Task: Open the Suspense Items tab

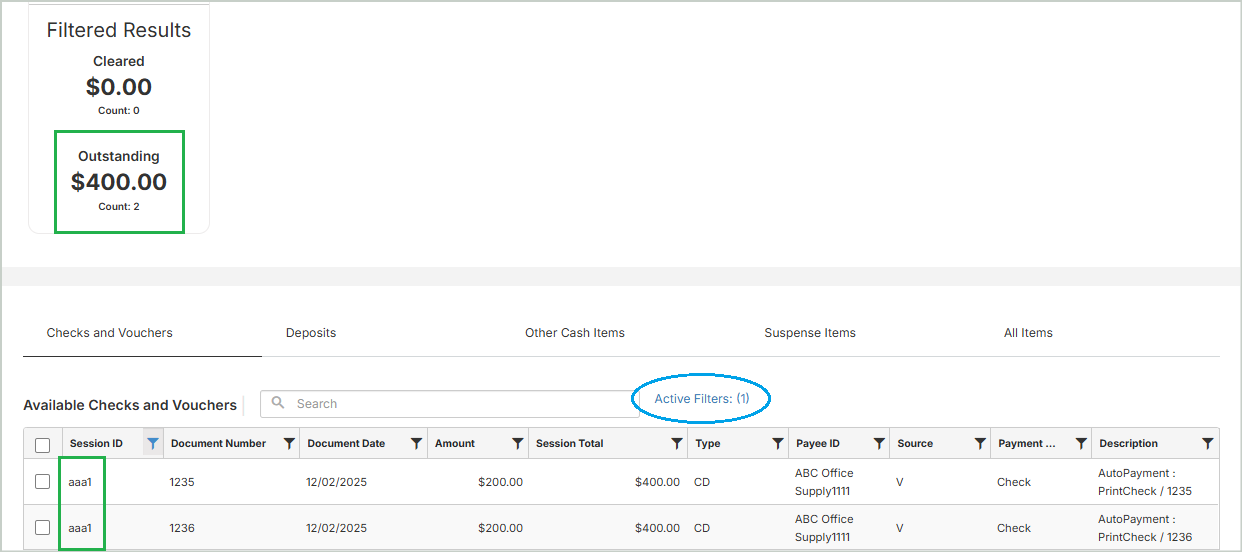Action: (x=810, y=333)
